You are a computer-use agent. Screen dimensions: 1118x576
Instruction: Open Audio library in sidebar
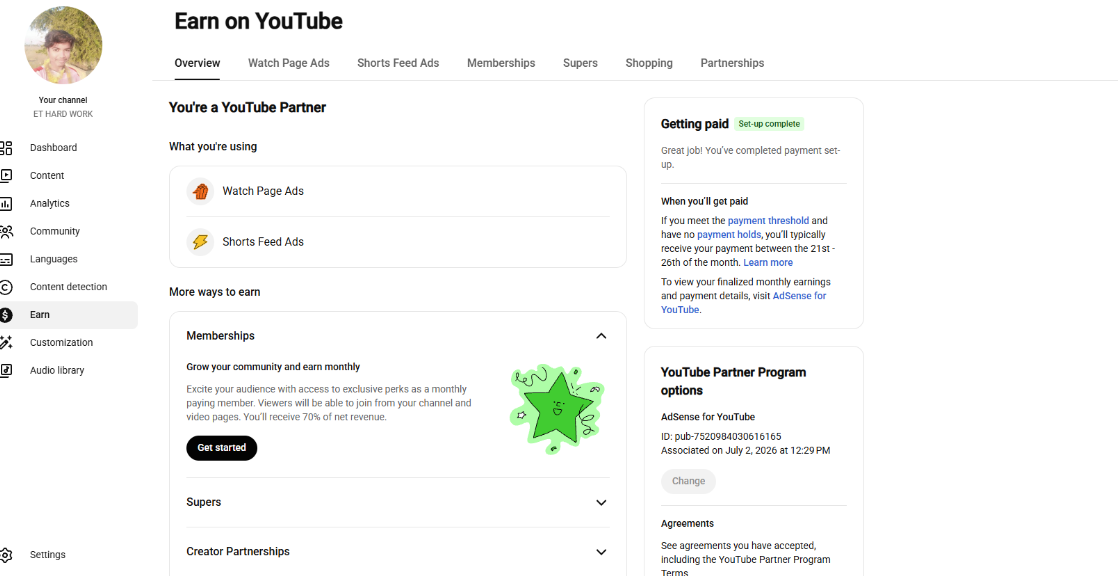(x=57, y=370)
